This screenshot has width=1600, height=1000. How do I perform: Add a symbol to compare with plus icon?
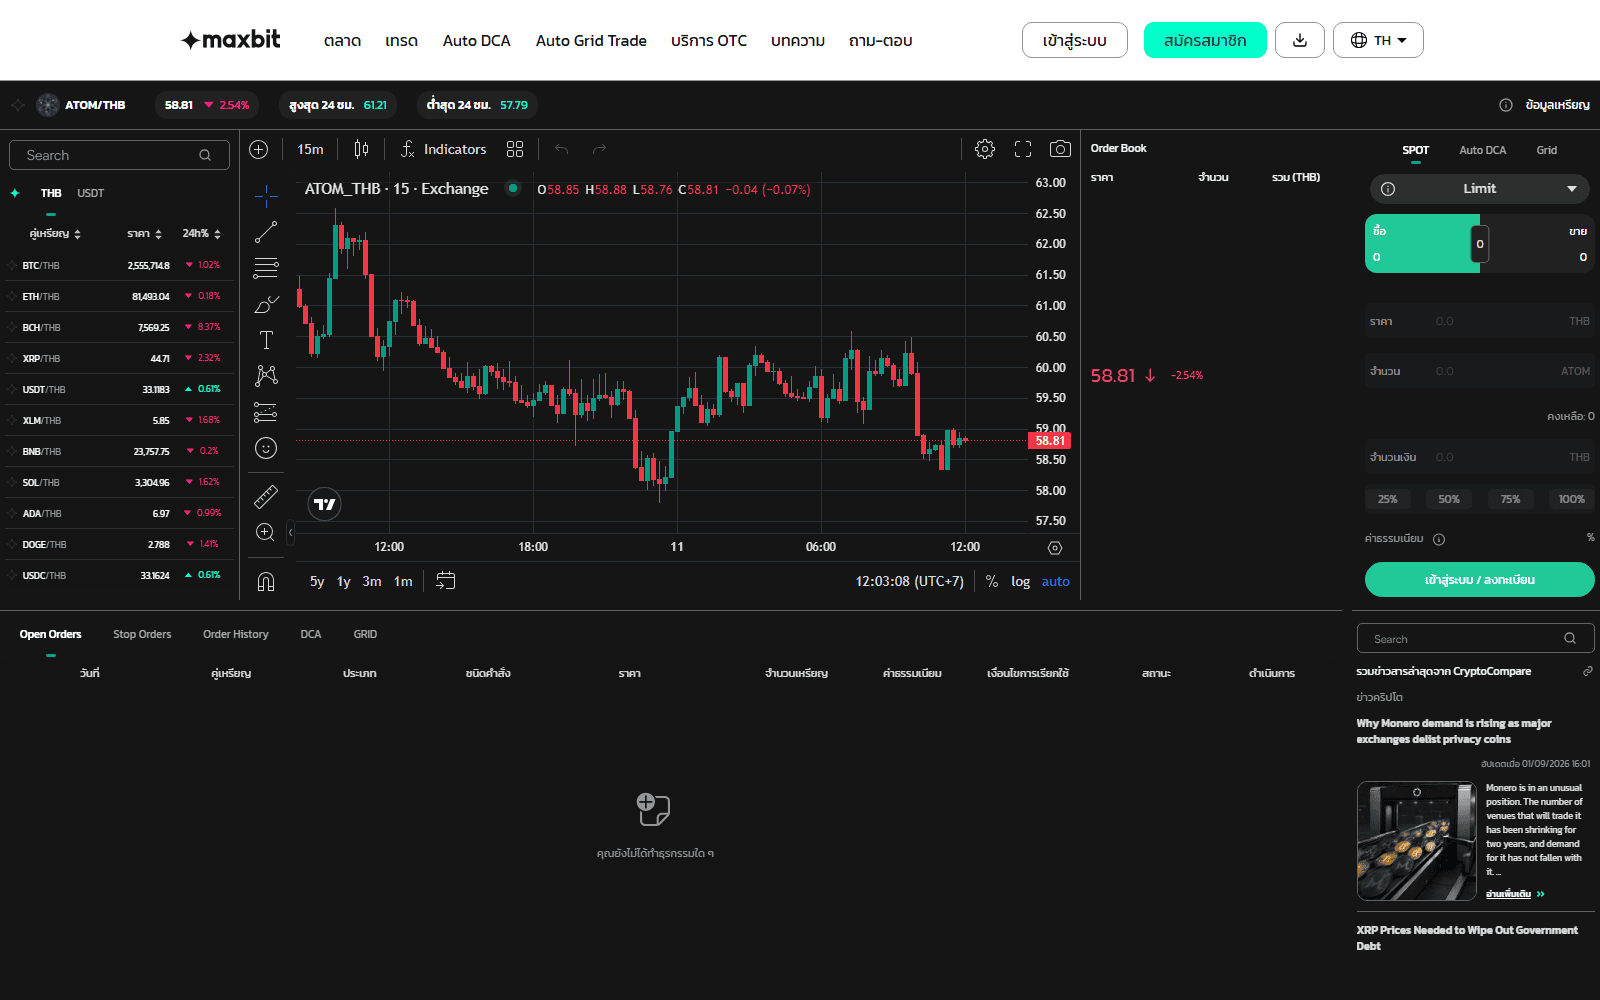(259, 149)
